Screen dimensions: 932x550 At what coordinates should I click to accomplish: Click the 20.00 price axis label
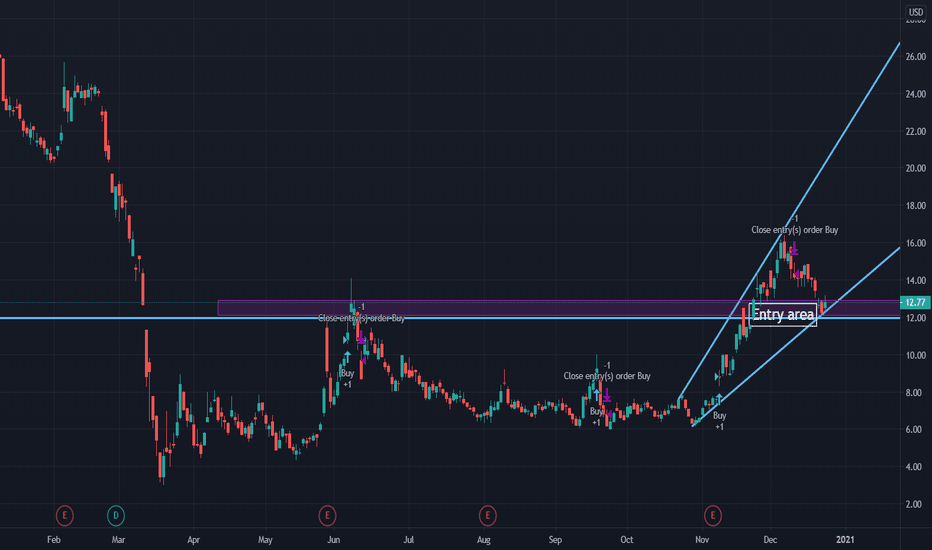916,169
